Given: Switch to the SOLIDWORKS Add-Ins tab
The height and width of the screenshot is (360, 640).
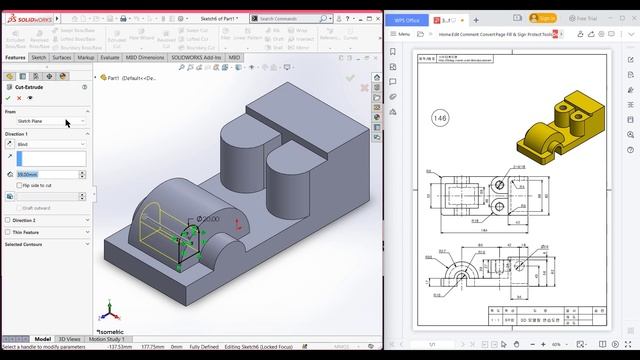Looking at the screenshot, I should (x=196, y=58).
